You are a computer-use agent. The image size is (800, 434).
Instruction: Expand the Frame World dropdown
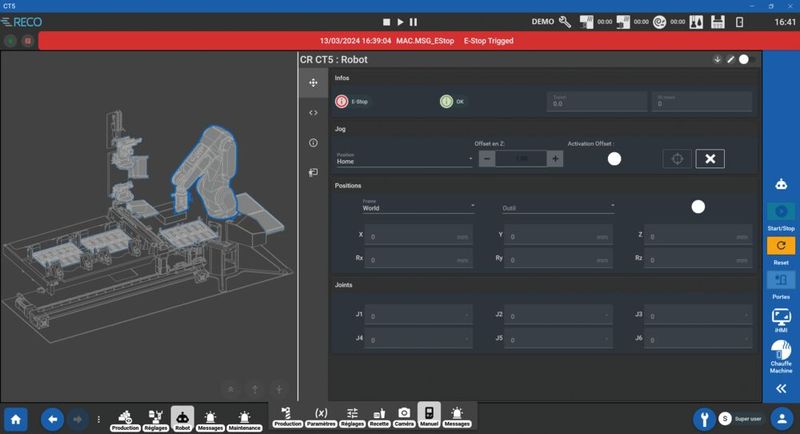(418, 207)
